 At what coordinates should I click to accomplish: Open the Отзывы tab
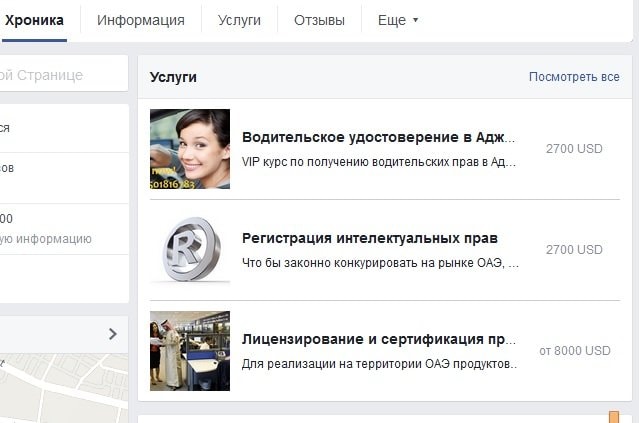pyautogui.click(x=319, y=20)
